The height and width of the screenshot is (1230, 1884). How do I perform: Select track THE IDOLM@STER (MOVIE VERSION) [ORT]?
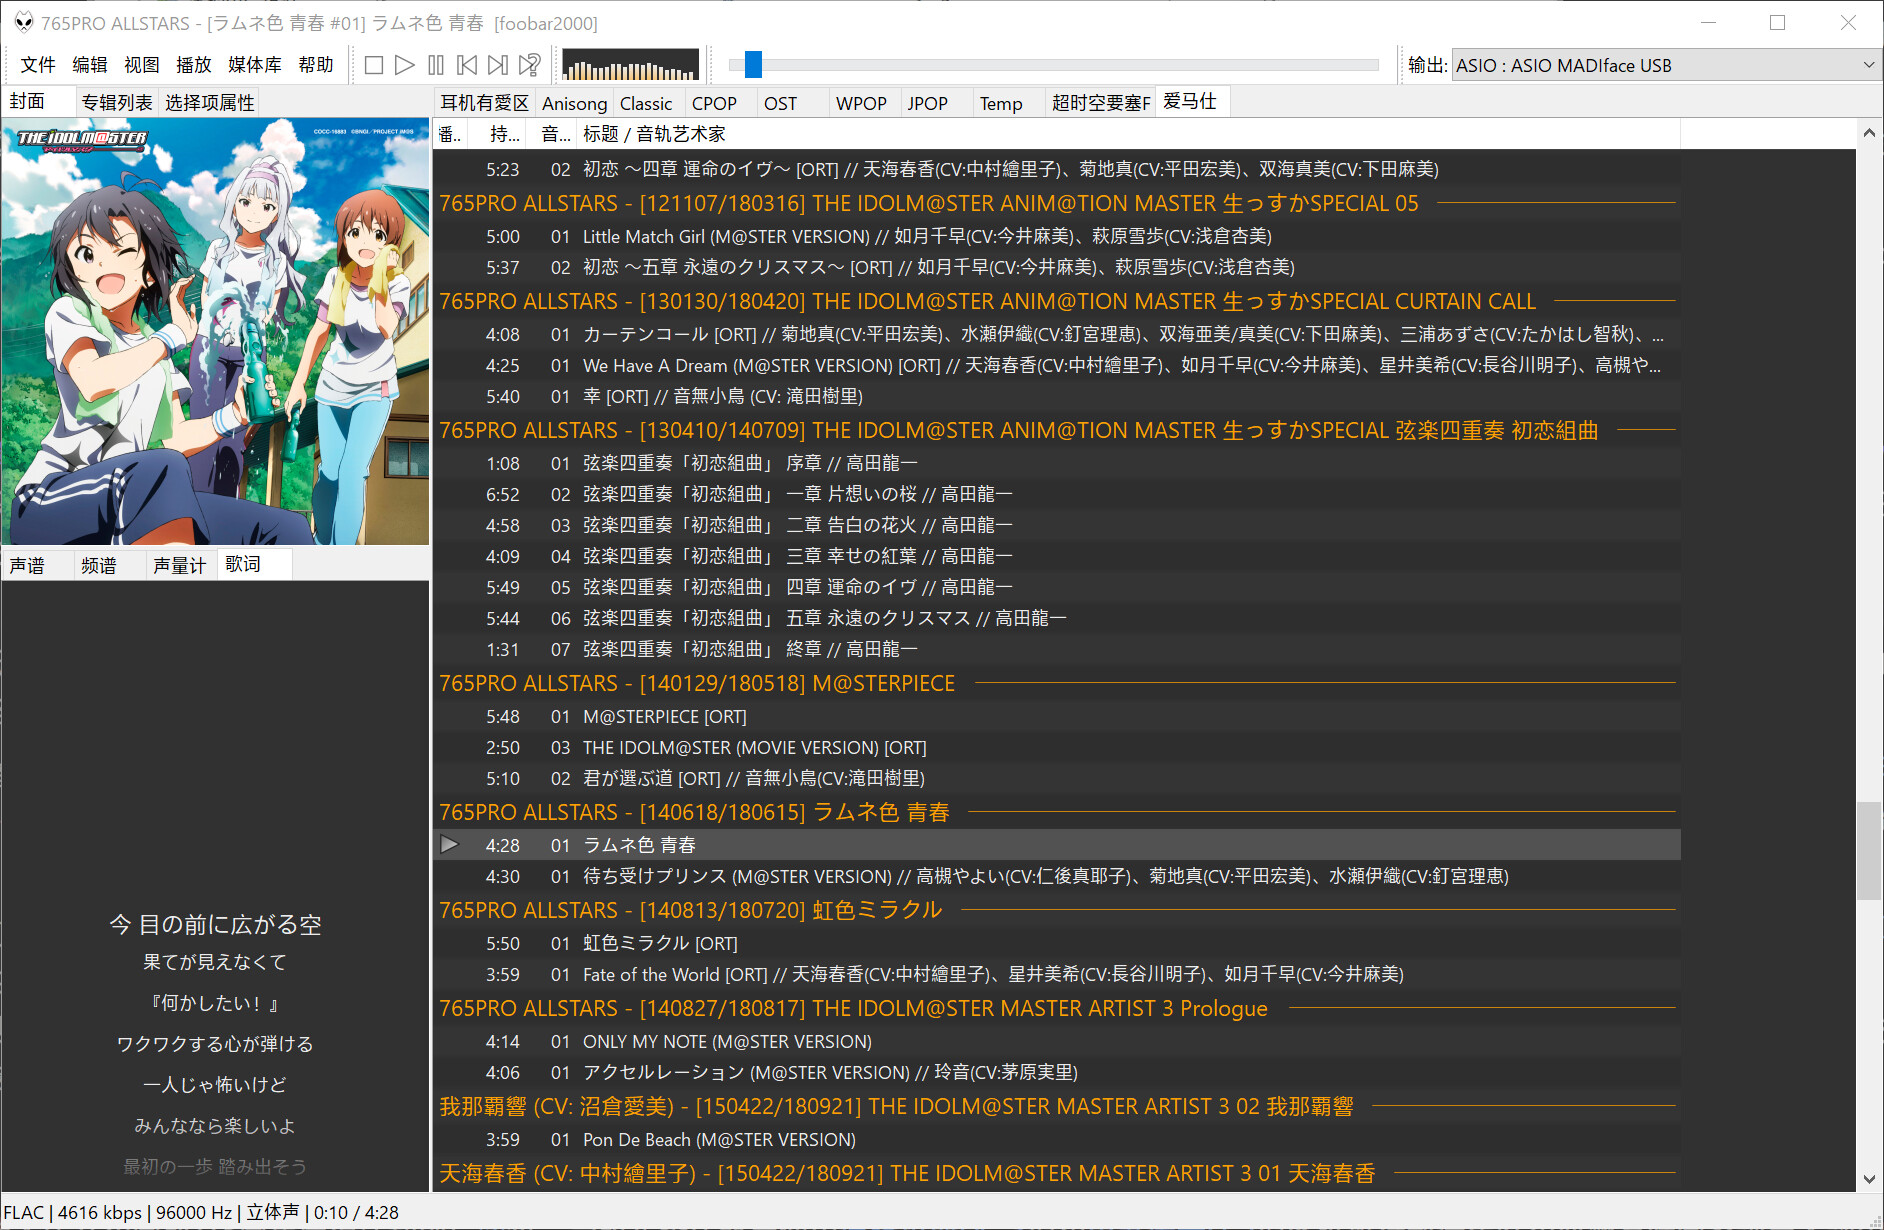coord(1057,747)
